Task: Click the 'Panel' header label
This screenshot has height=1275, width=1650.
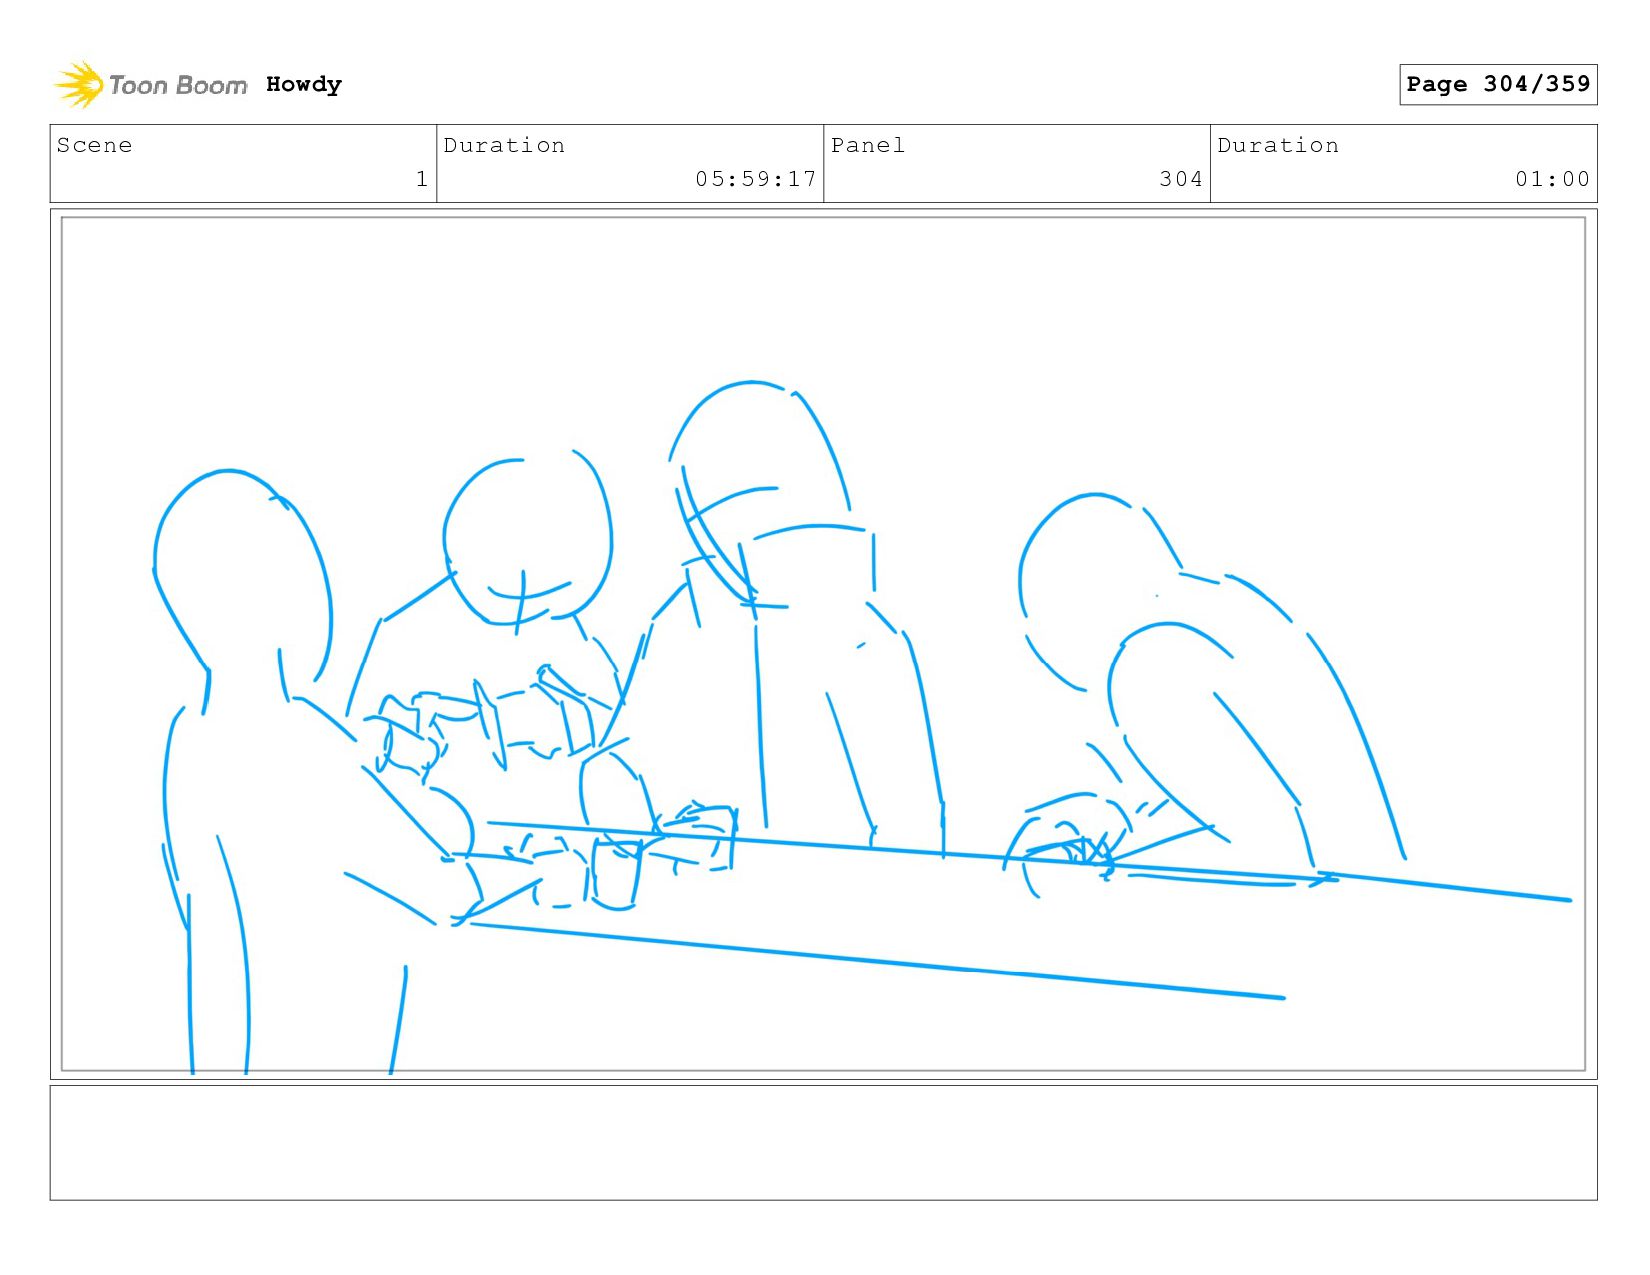Action: (868, 145)
